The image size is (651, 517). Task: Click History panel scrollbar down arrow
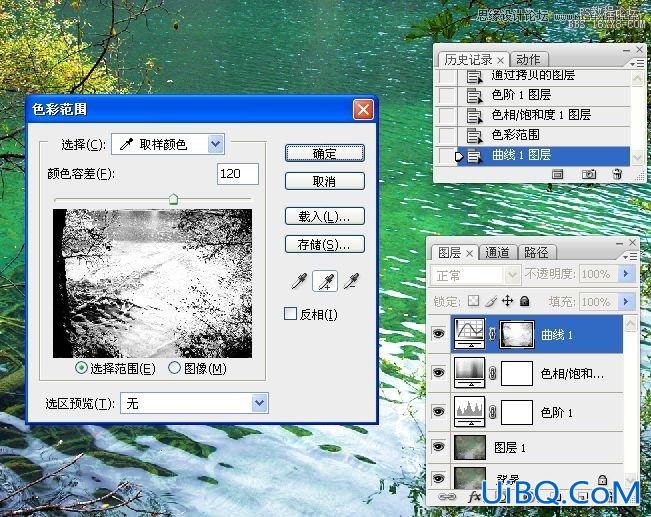(x=637, y=157)
